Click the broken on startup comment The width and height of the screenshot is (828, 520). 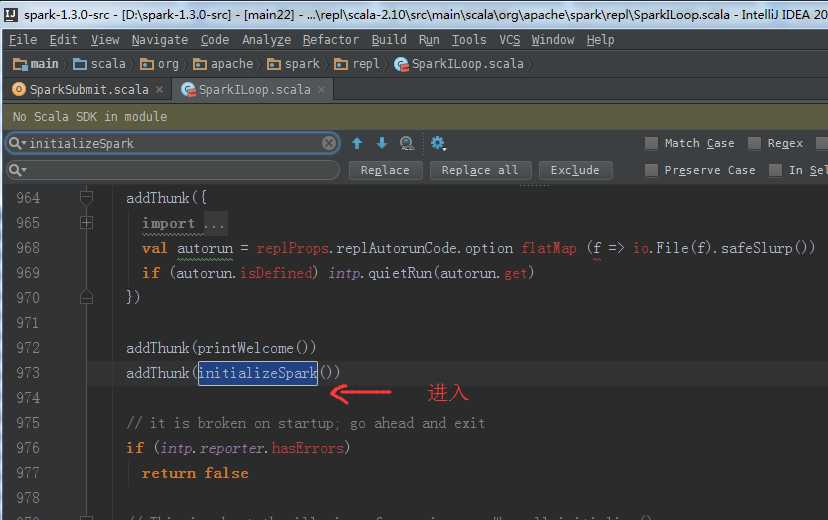[x=306, y=423]
